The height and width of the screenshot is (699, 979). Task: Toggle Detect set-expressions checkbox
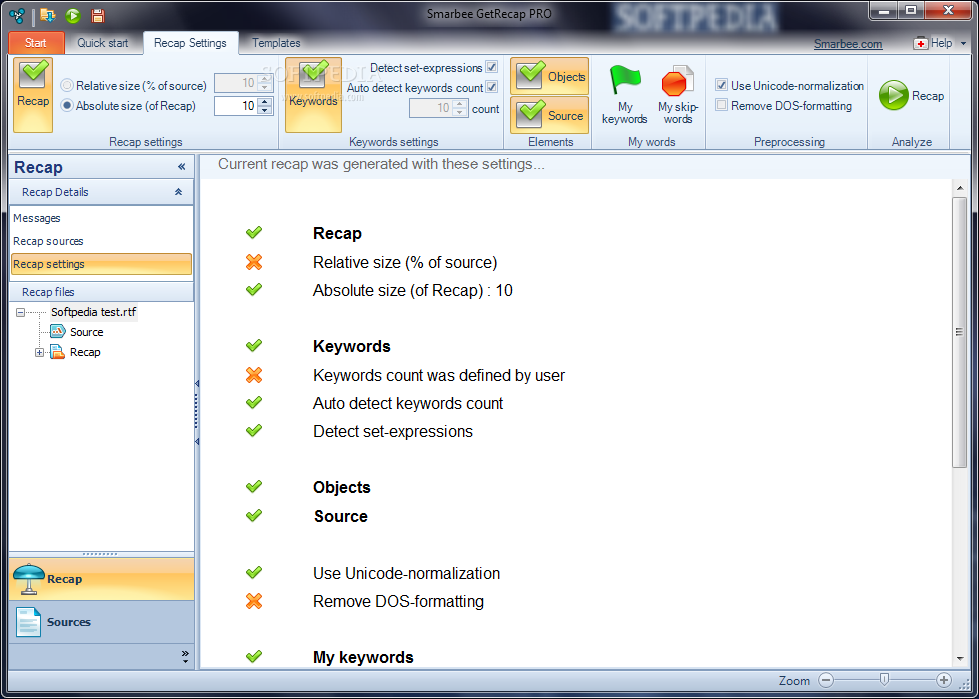pos(492,67)
